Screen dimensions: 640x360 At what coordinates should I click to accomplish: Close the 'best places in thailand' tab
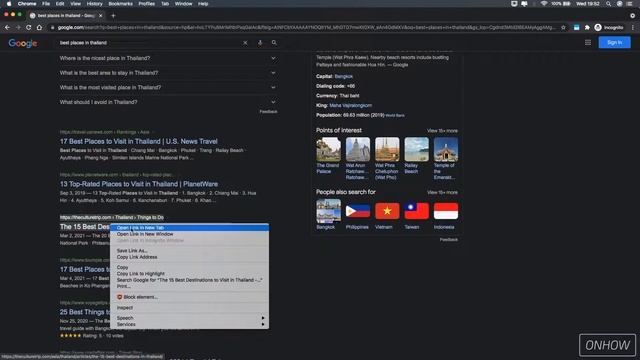[x=101, y=16]
